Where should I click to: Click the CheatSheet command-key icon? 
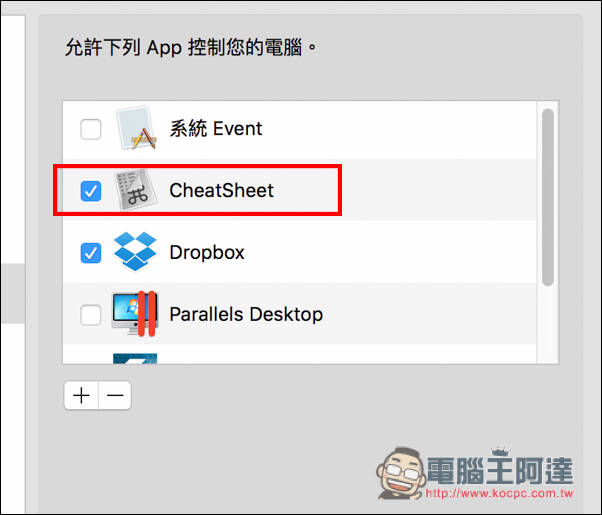pyautogui.click(x=136, y=190)
